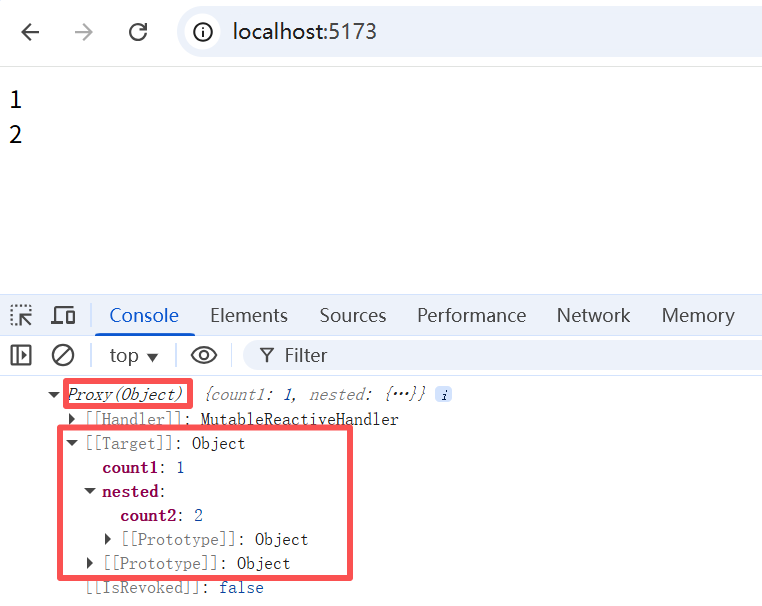Select the [[IsRevoked]]: false row
The height and width of the screenshot is (606, 762).
coord(175,588)
